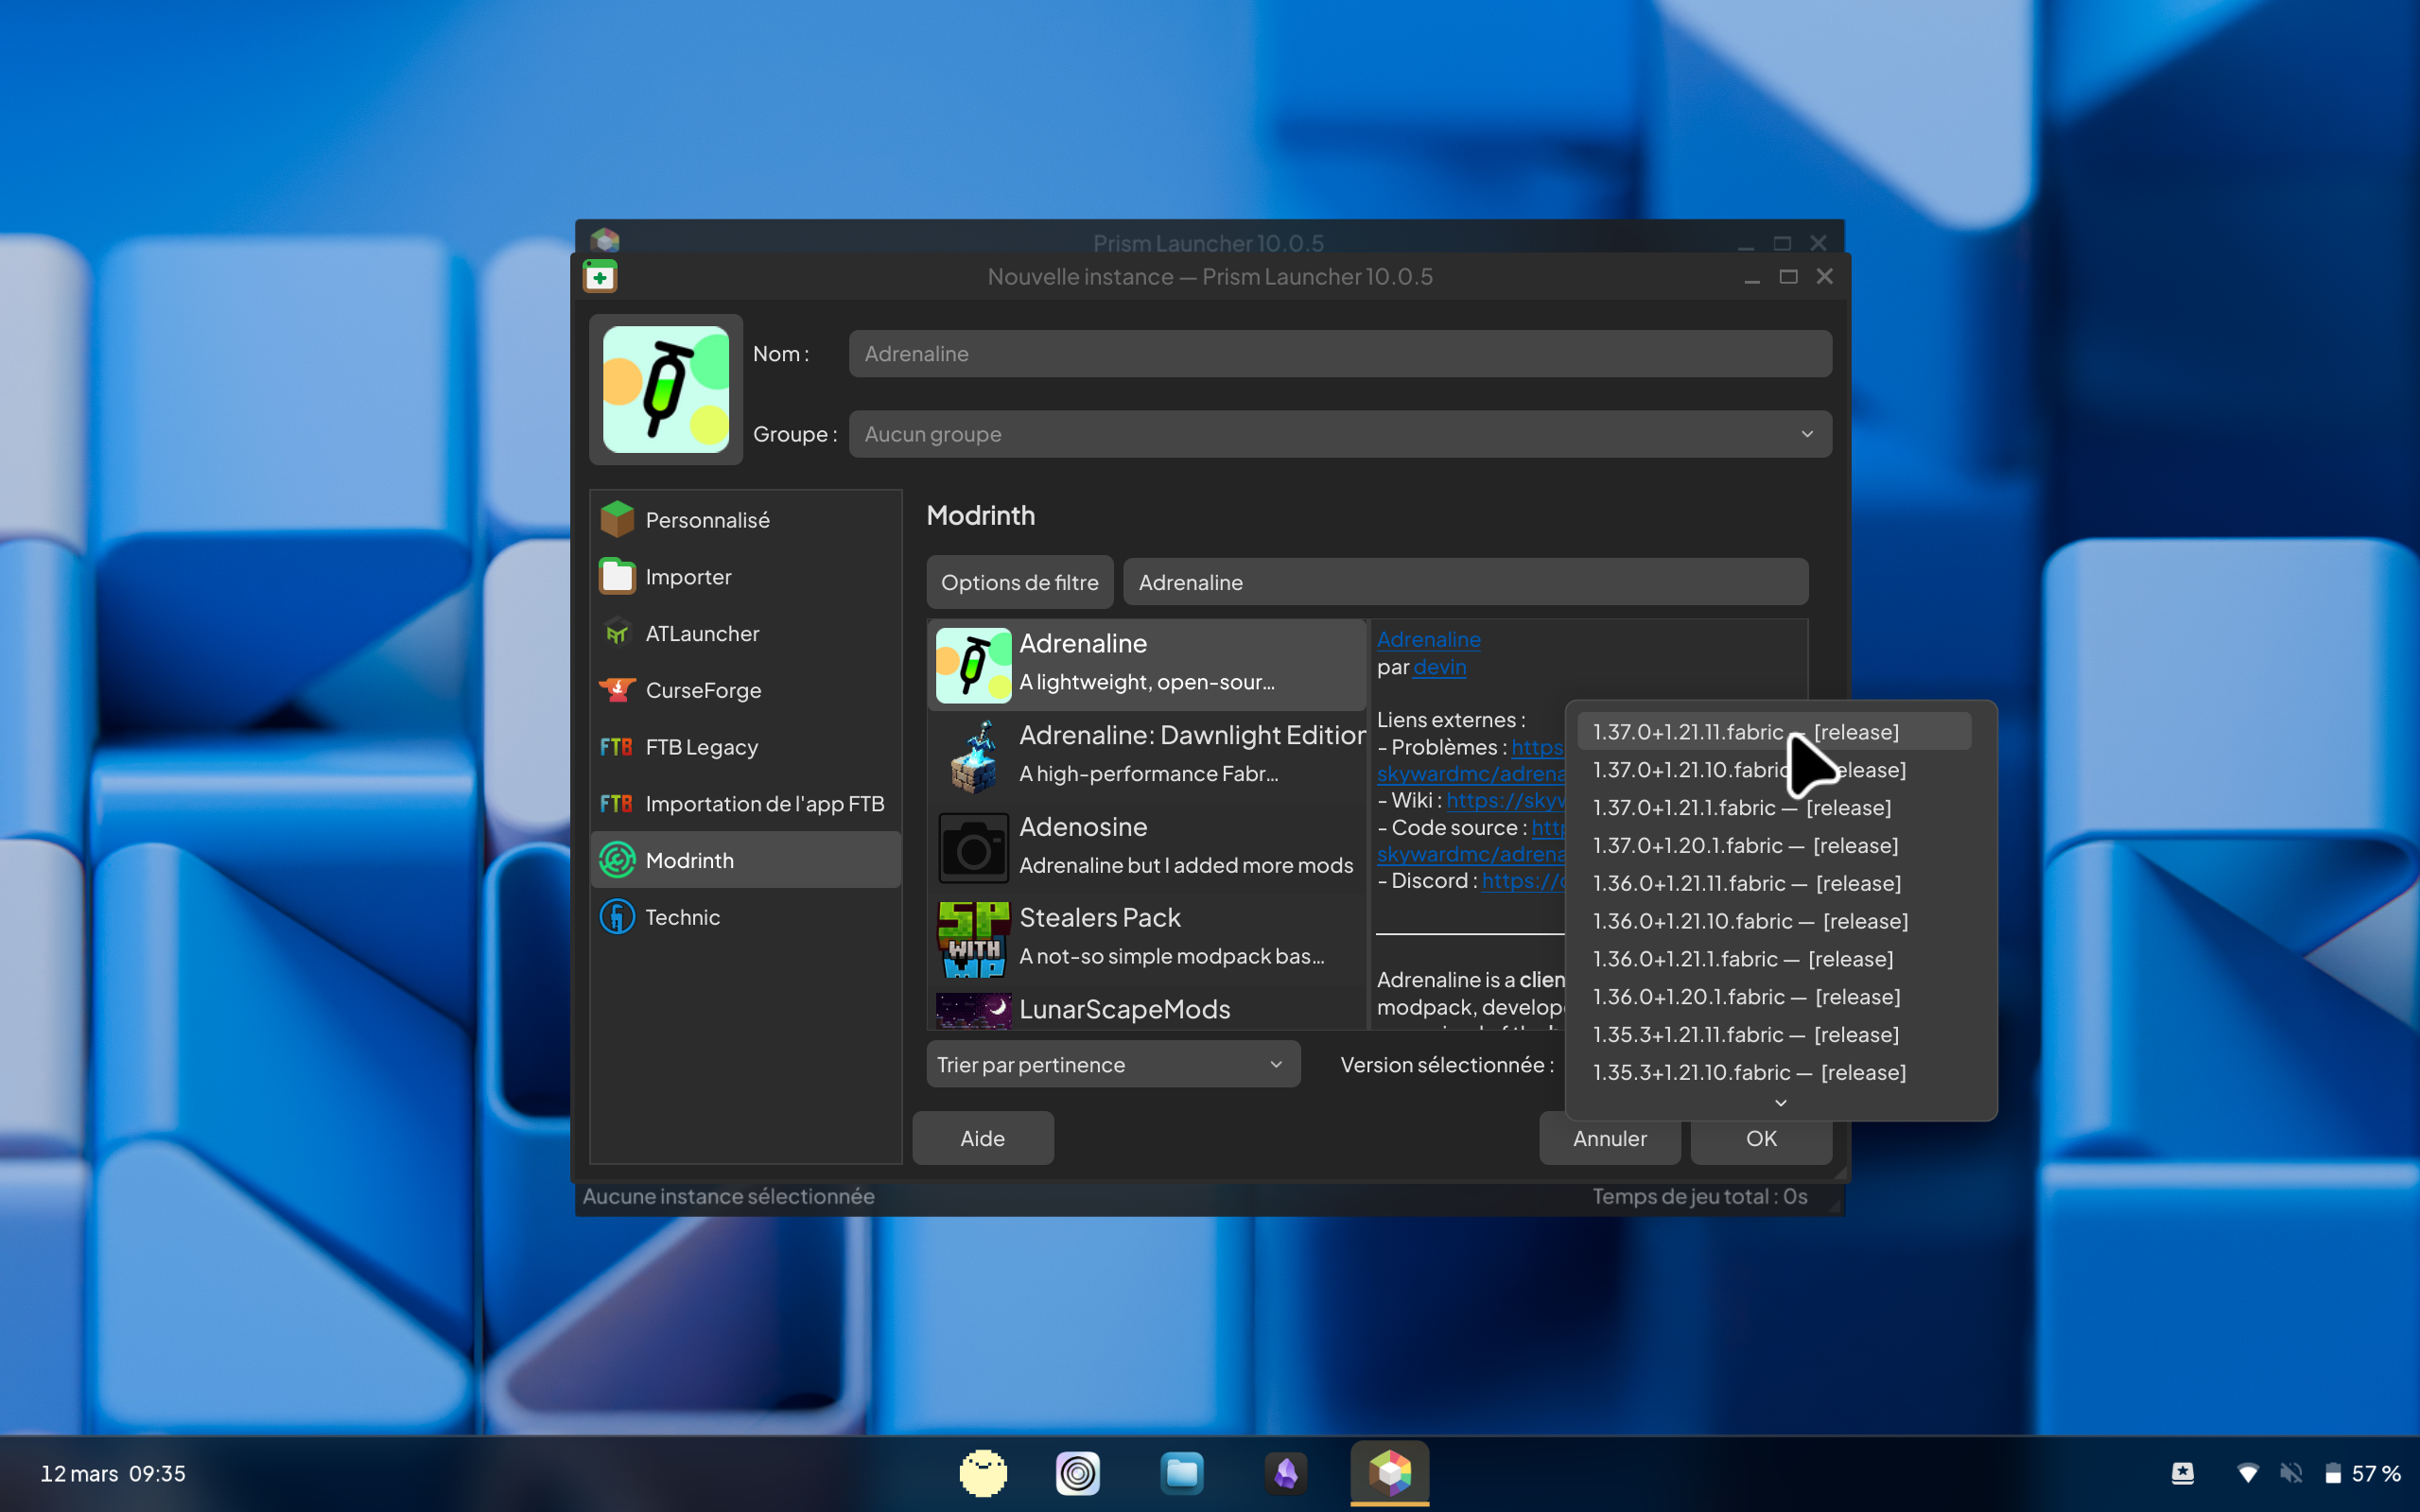Open the battery indicator showing 57 %
2420x1512 pixels.
(x=2362, y=1473)
